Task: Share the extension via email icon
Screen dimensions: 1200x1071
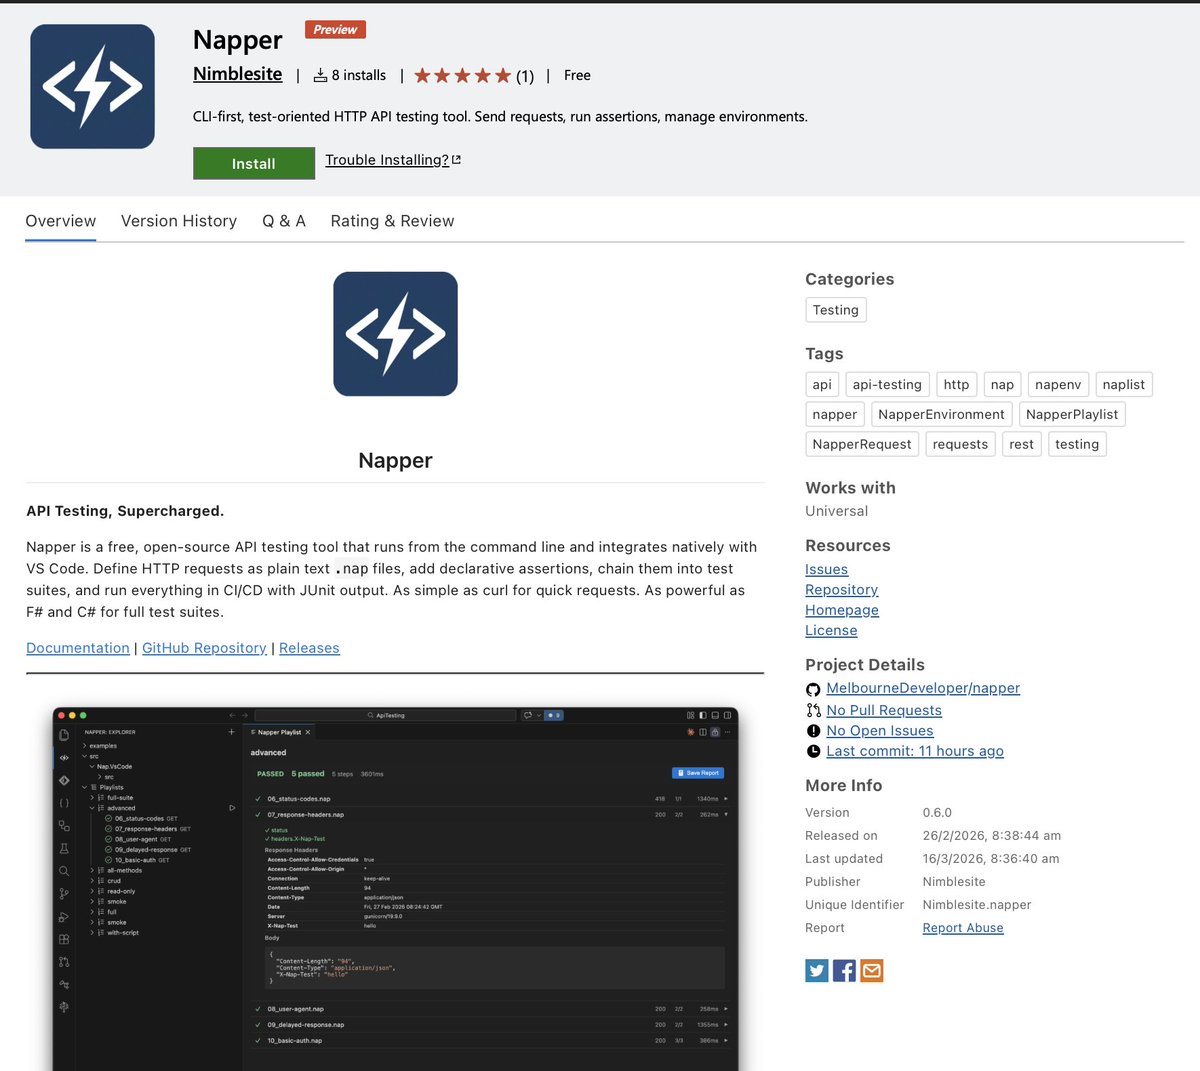Action: (x=872, y=970)
